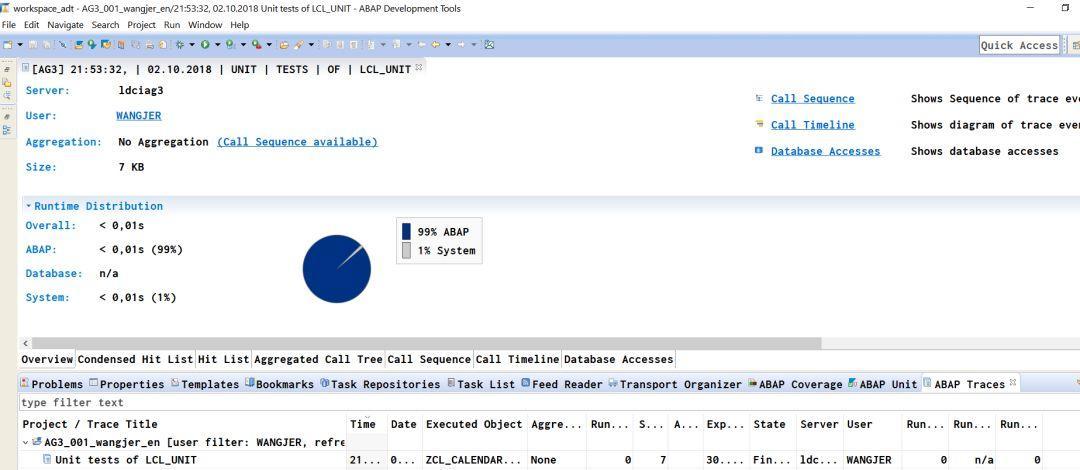Image resolution: width=1080 pixels, height=470 pixels.
Task: Click the gray 1% System legend swatch
Action: click(x=406, y=250)
